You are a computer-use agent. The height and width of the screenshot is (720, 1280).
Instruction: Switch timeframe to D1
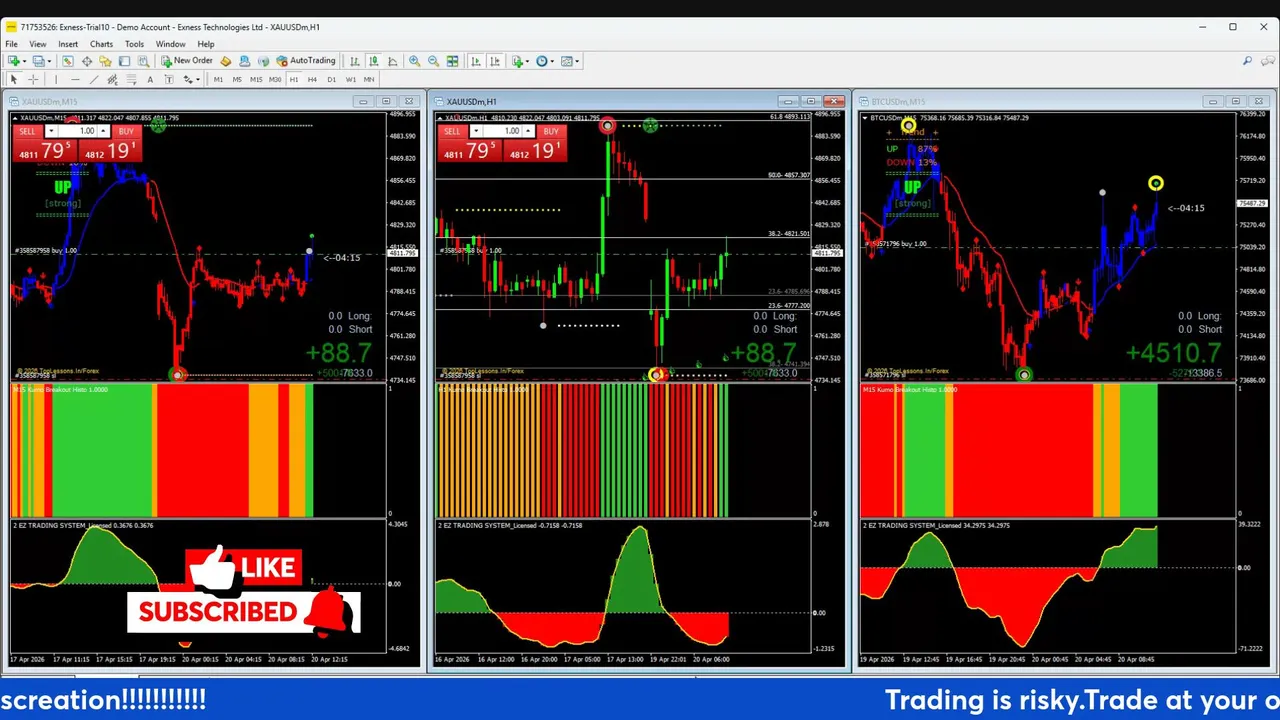[331, 79]
